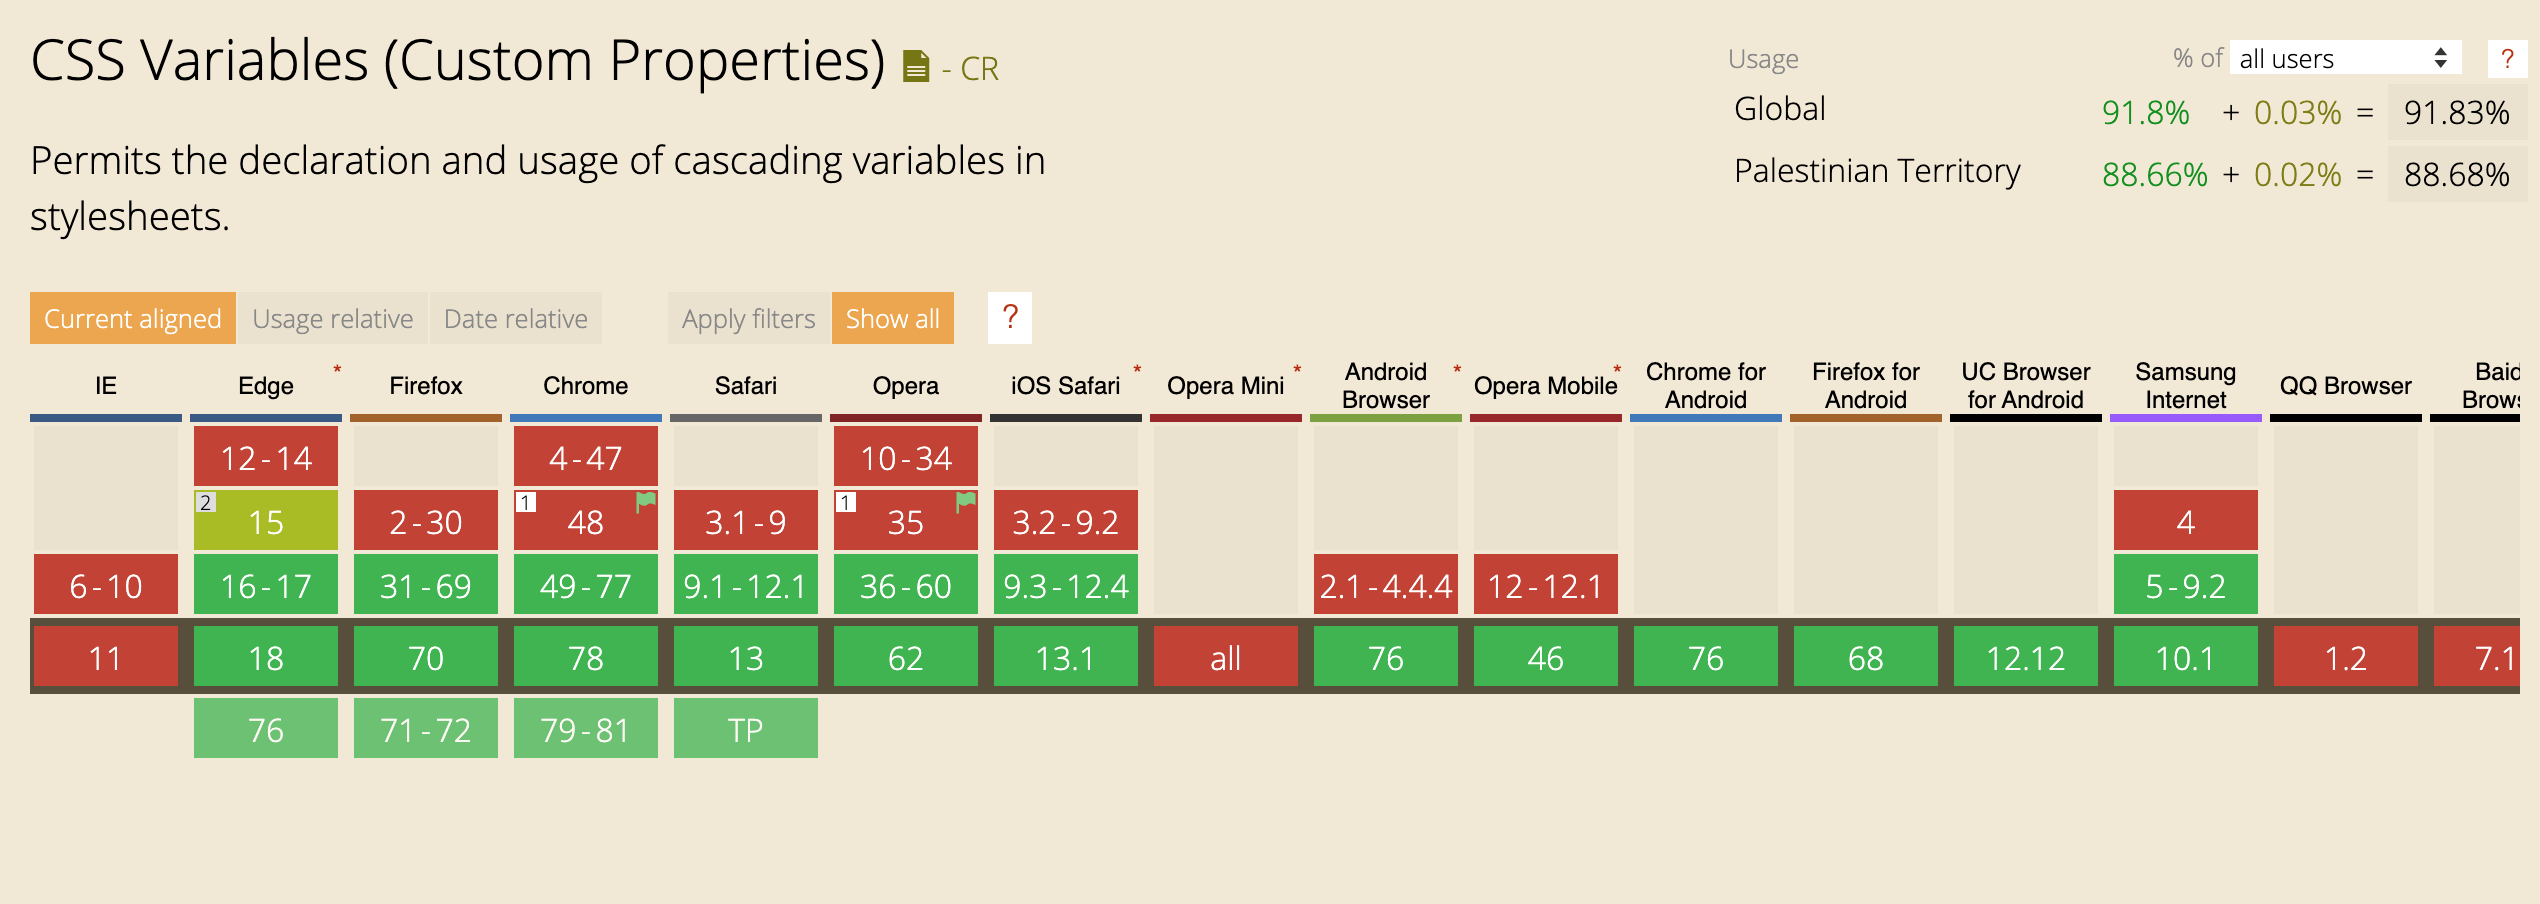Click the spec document icon beside title
This screenshot has height=904, width=2540.
pos(915,66)
